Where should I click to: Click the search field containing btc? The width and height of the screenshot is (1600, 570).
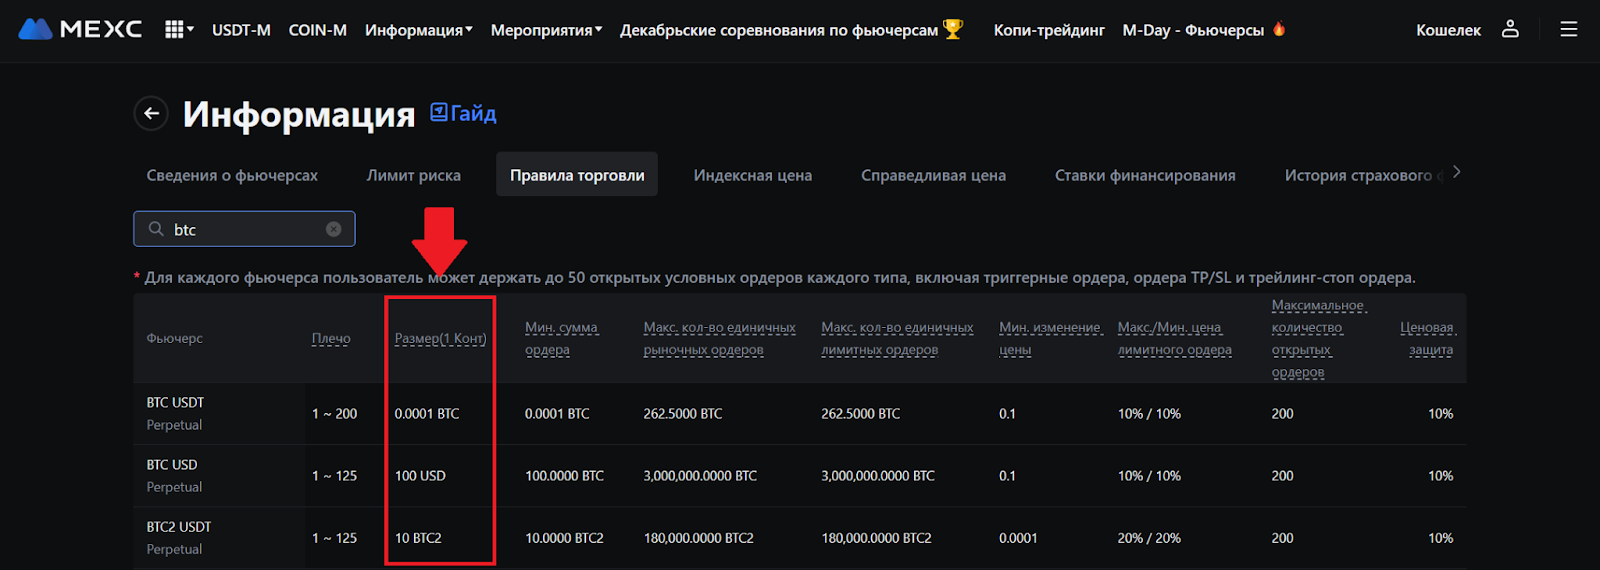point(244,229)
